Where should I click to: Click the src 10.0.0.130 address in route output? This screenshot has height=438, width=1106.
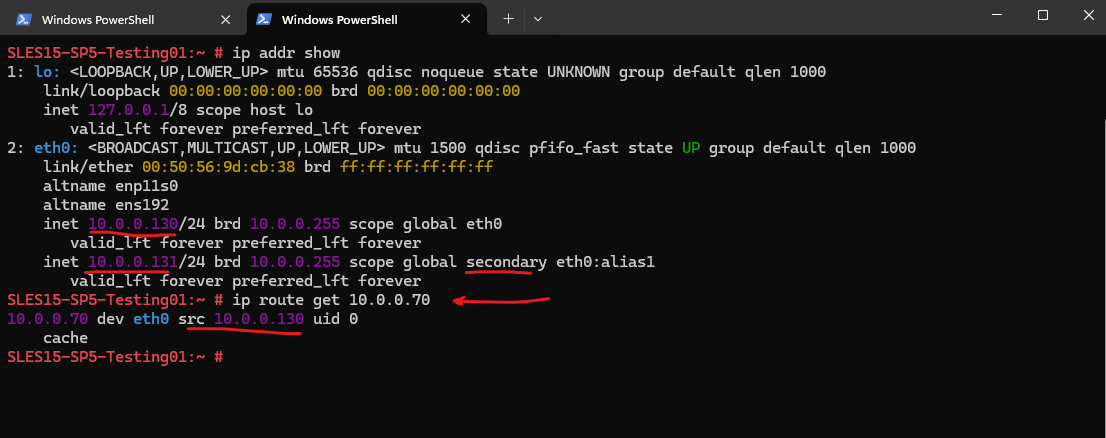click(259, 320)
